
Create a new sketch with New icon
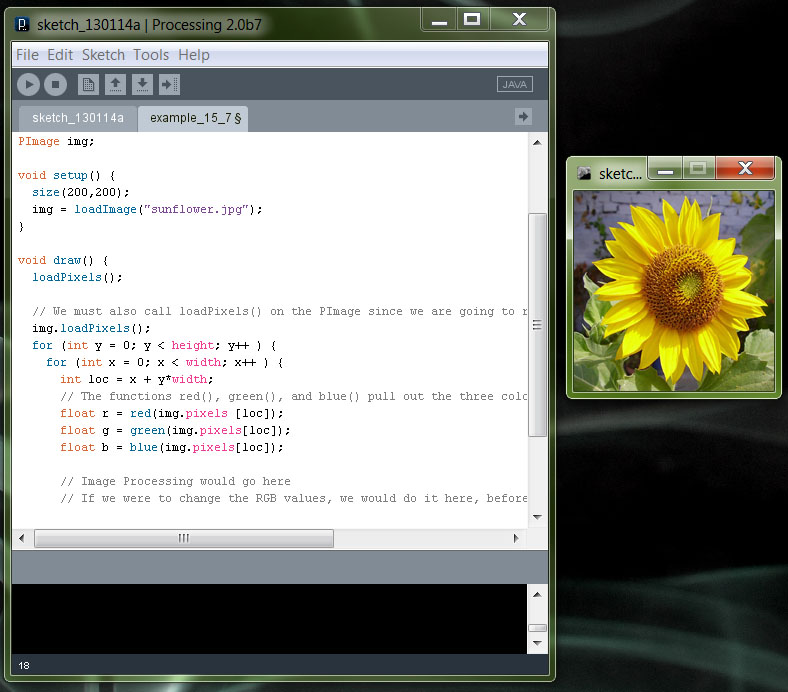coord(88,85)
